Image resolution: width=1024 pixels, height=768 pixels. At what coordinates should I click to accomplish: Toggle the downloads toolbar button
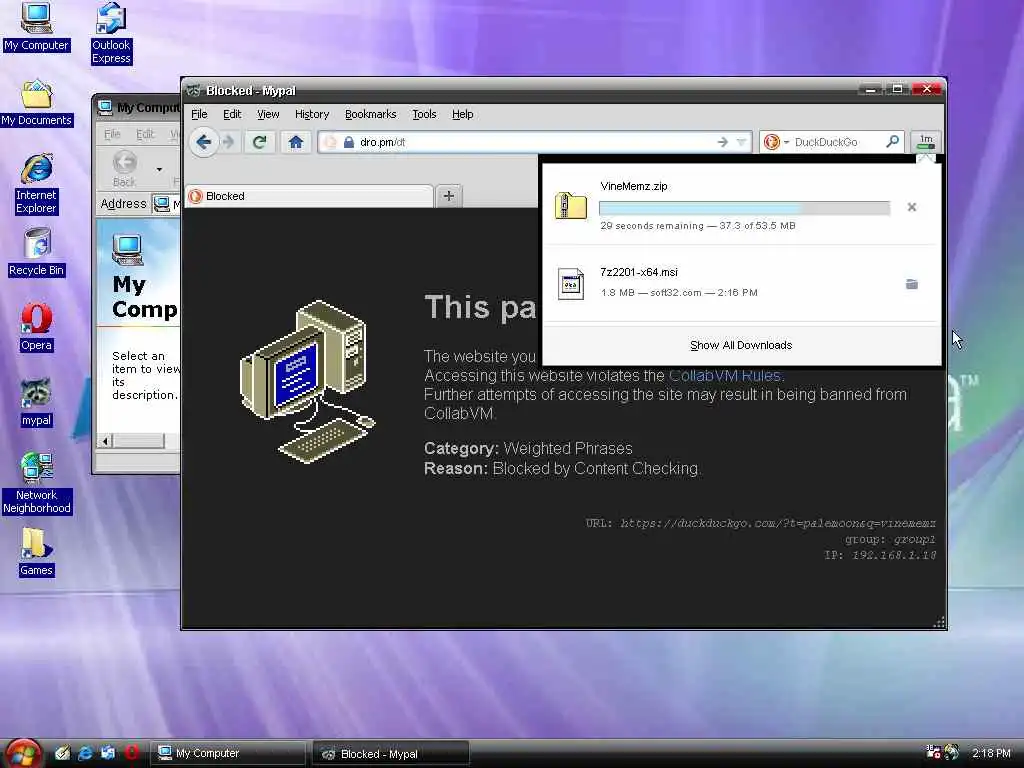[925, 141]
